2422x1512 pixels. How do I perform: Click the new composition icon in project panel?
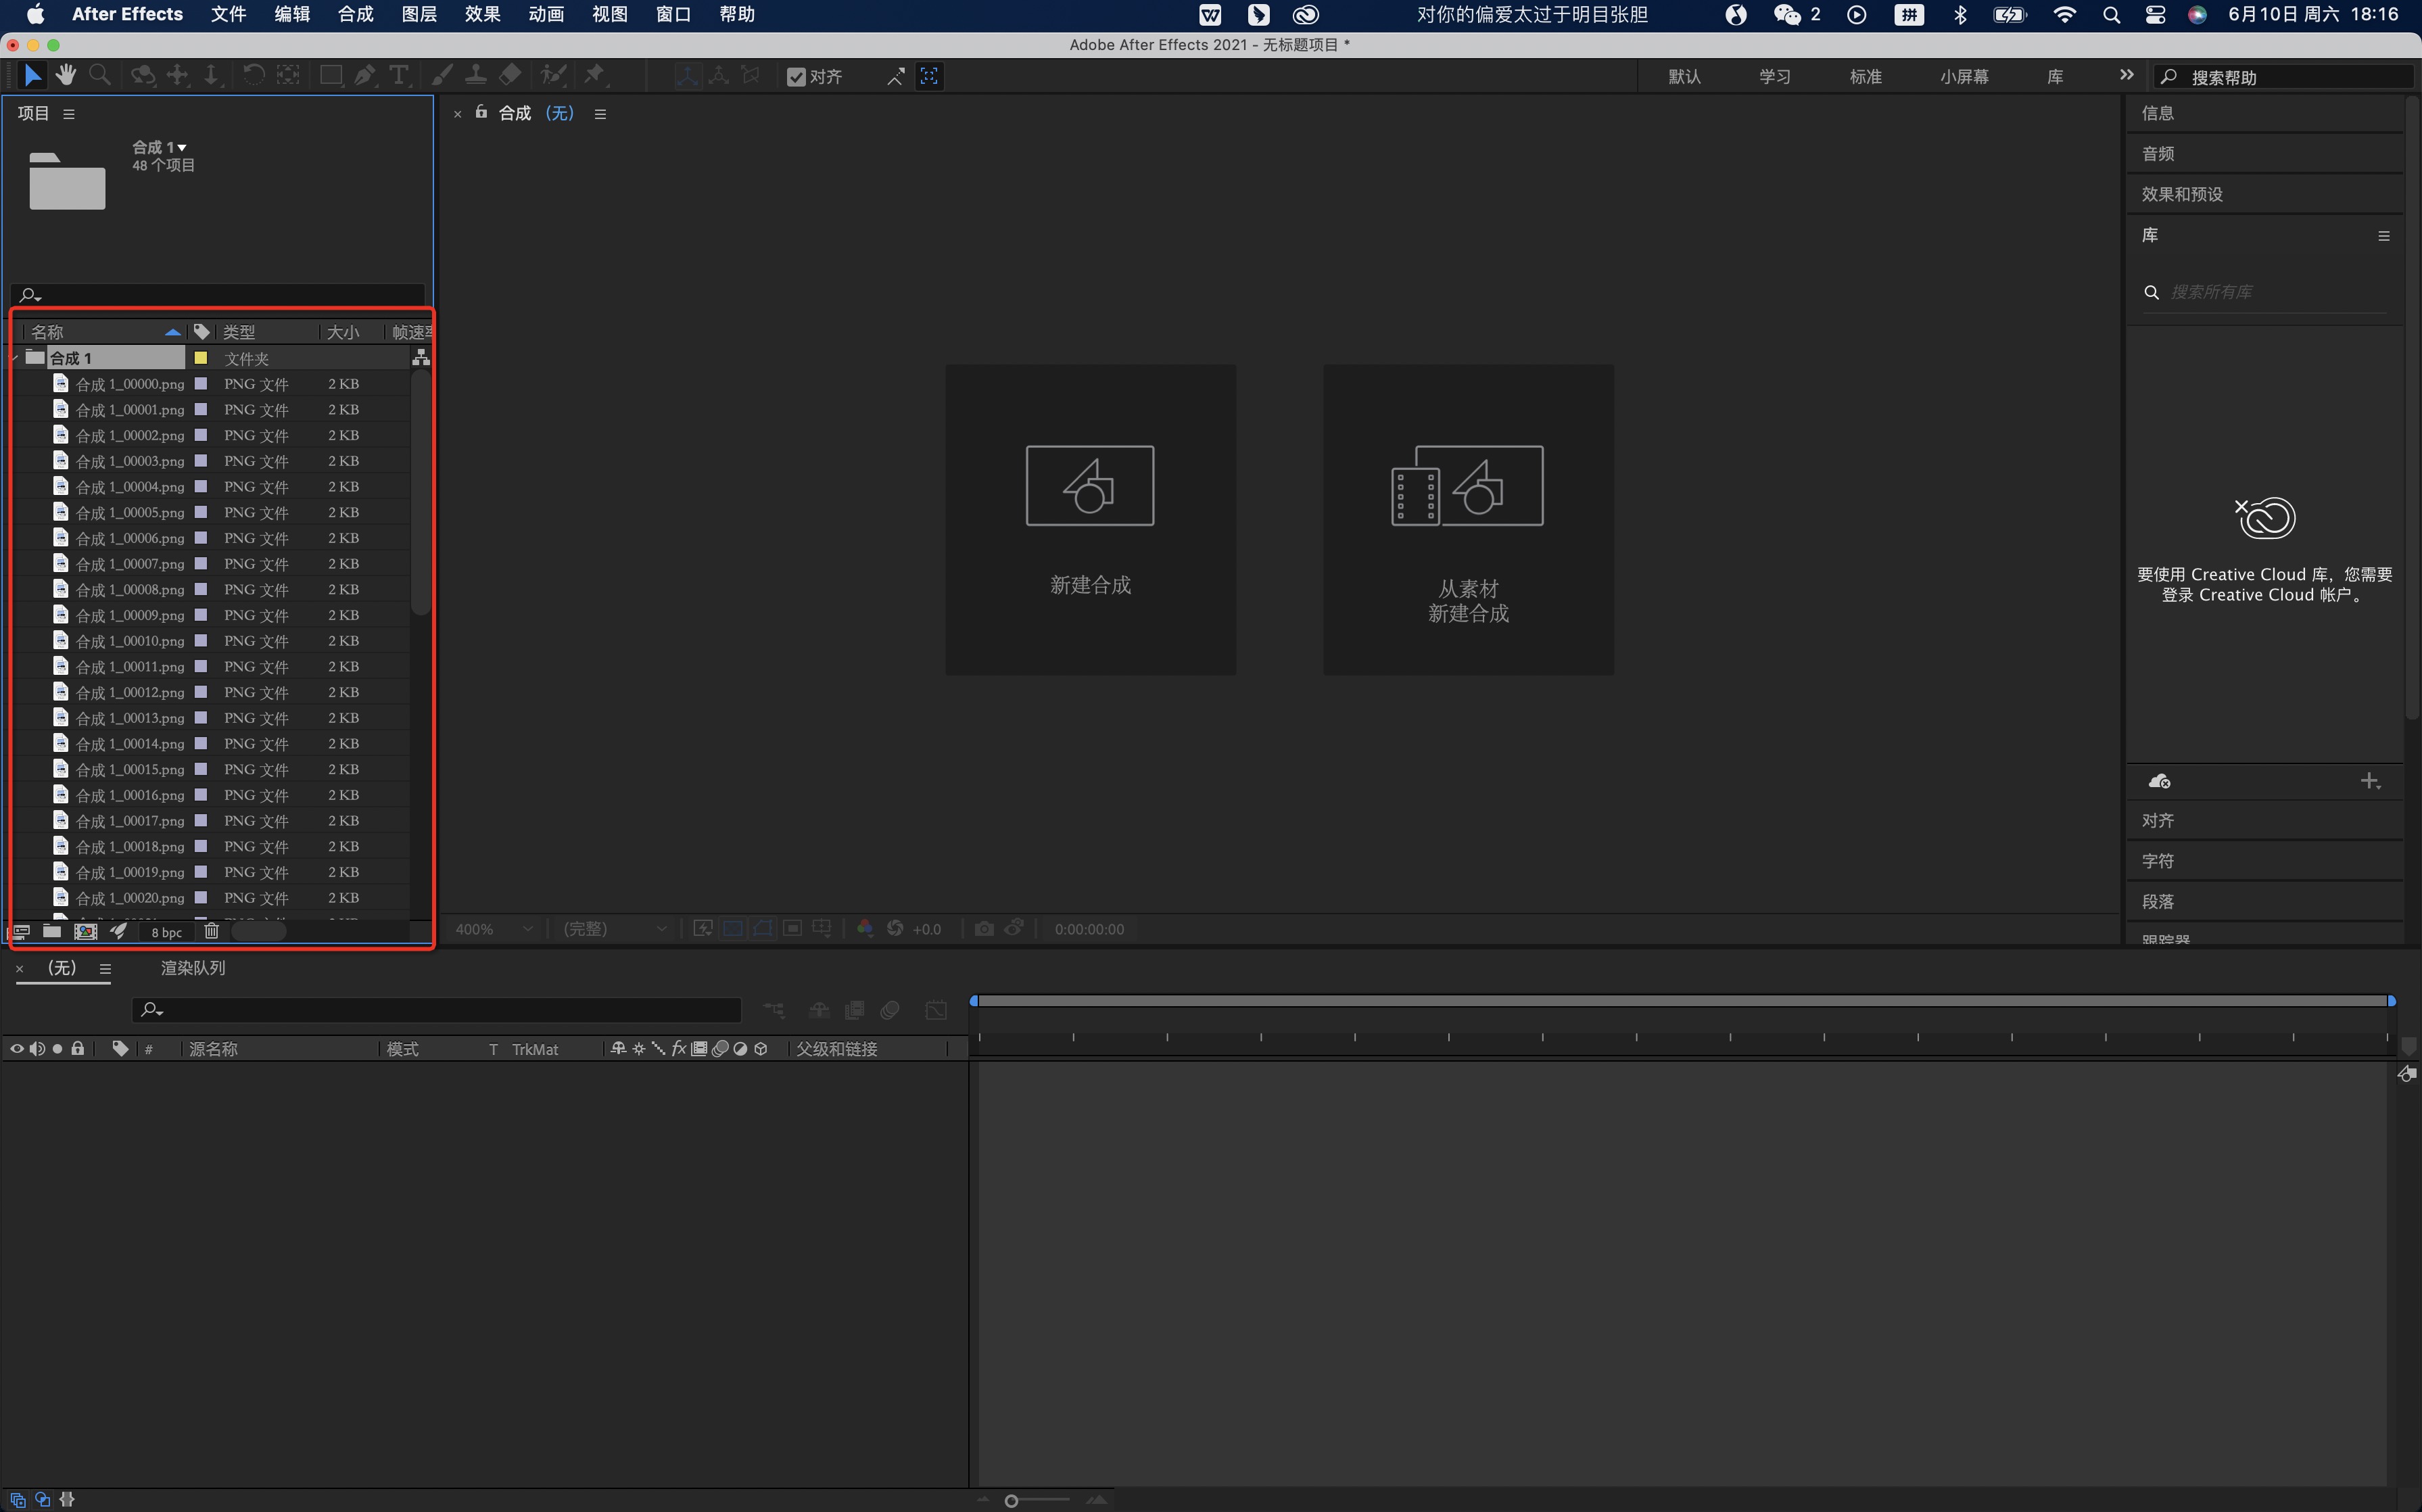point(85,931)
